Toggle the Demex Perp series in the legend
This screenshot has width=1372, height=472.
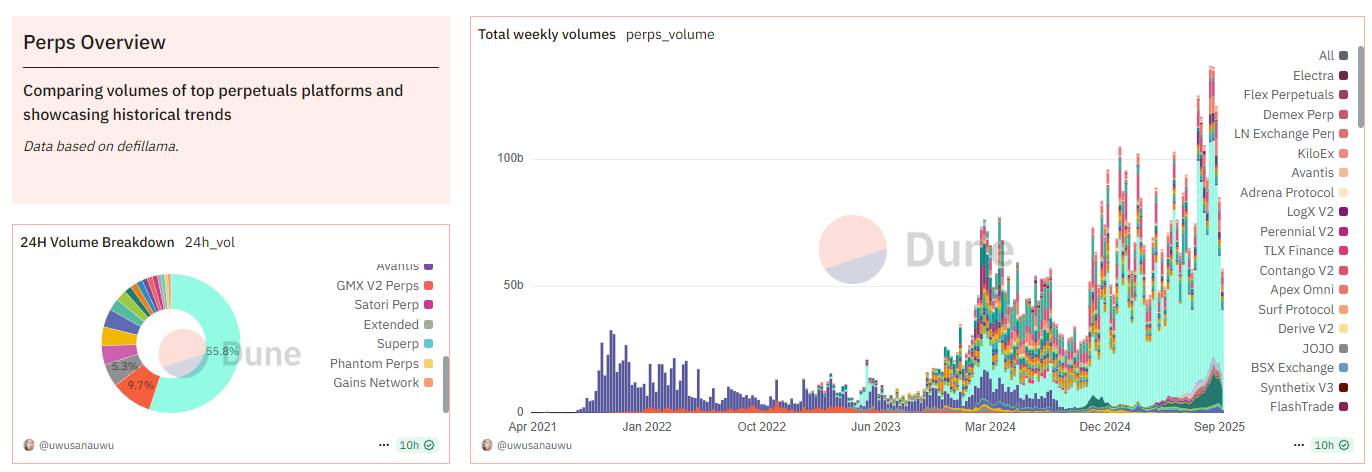[x=1306, y=115]
